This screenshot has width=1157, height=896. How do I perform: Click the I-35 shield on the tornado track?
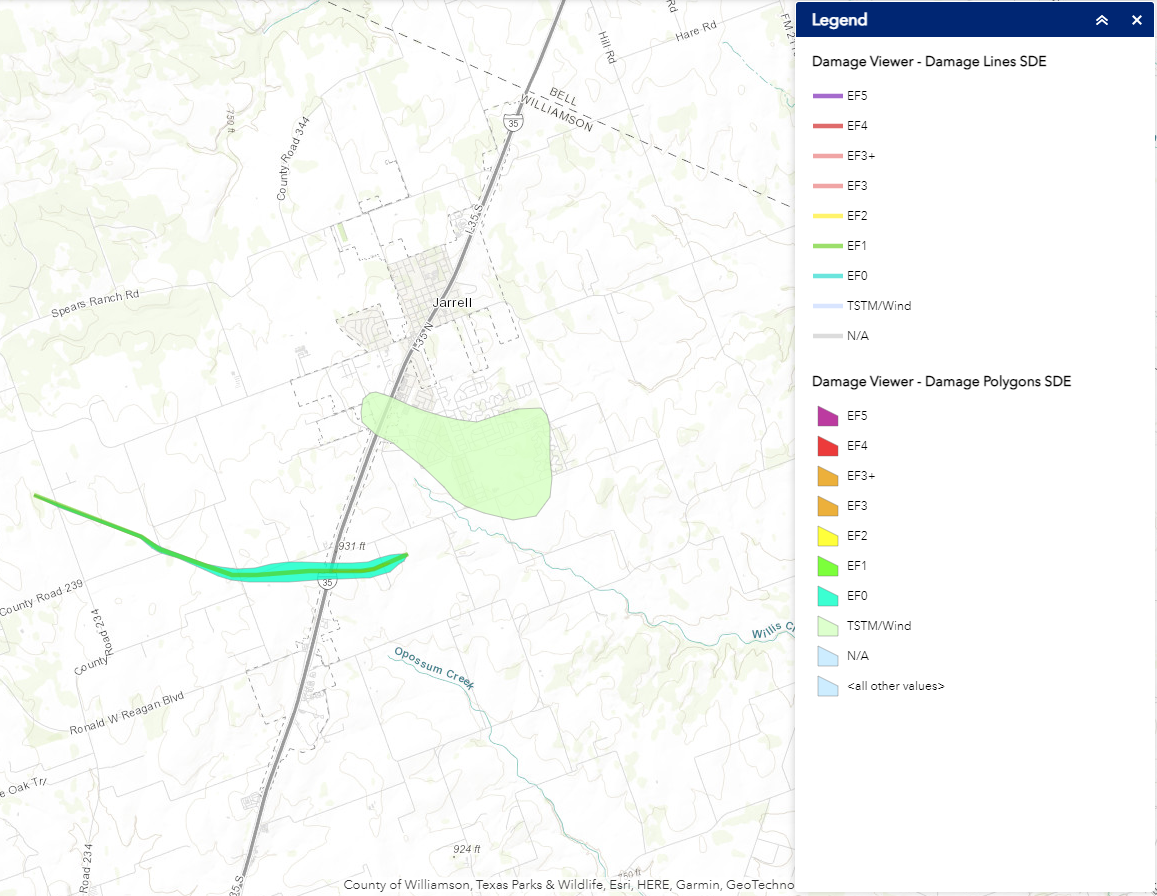click(328, 582)
